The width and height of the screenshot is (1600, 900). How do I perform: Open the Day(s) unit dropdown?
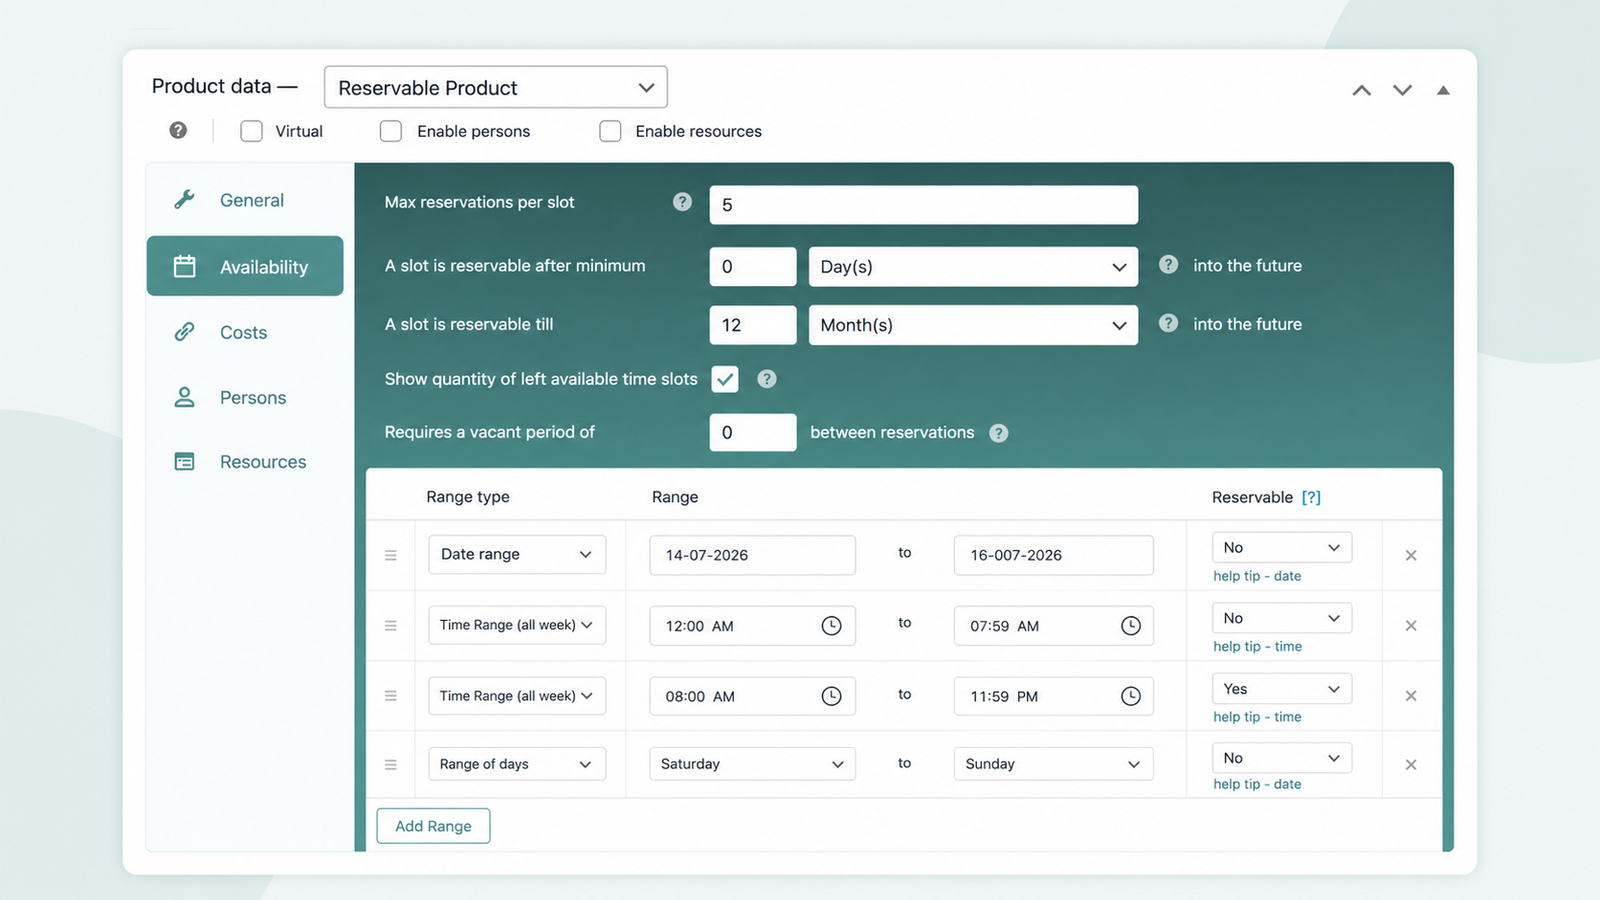[973, 267]
